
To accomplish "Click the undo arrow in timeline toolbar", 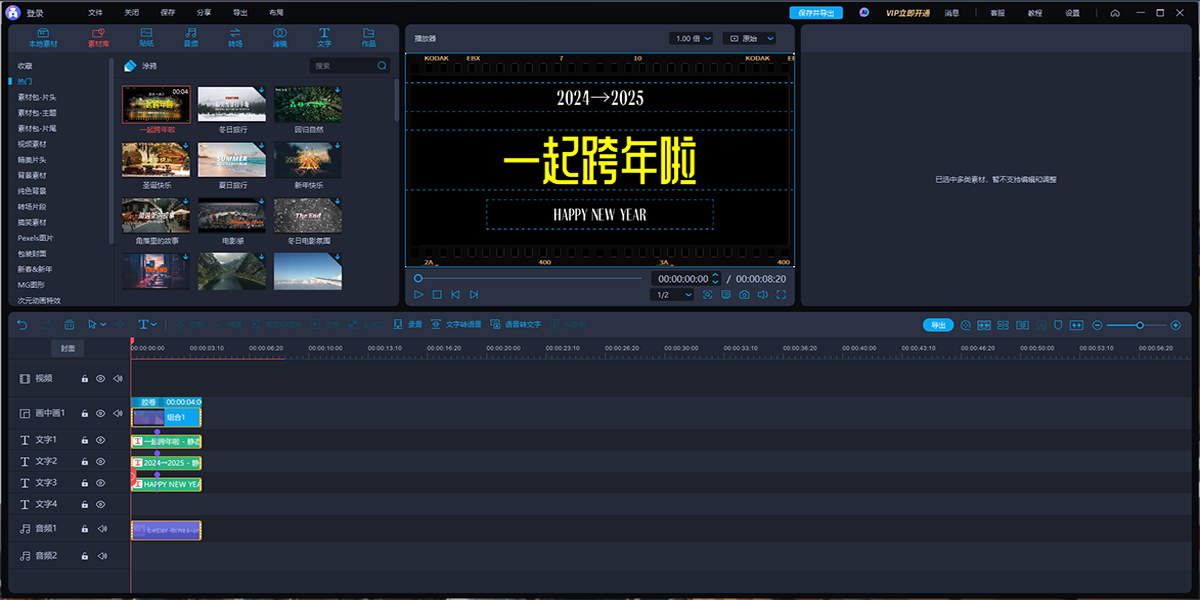I will 23,325.
